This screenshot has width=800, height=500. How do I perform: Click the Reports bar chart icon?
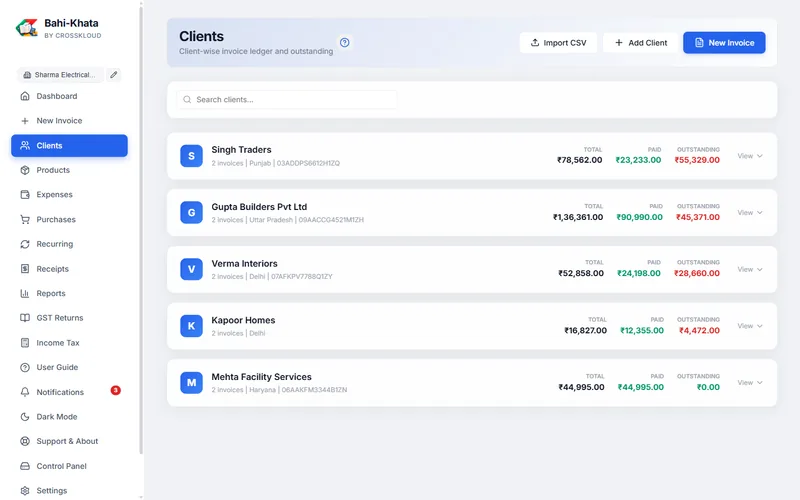click(24, 293)
